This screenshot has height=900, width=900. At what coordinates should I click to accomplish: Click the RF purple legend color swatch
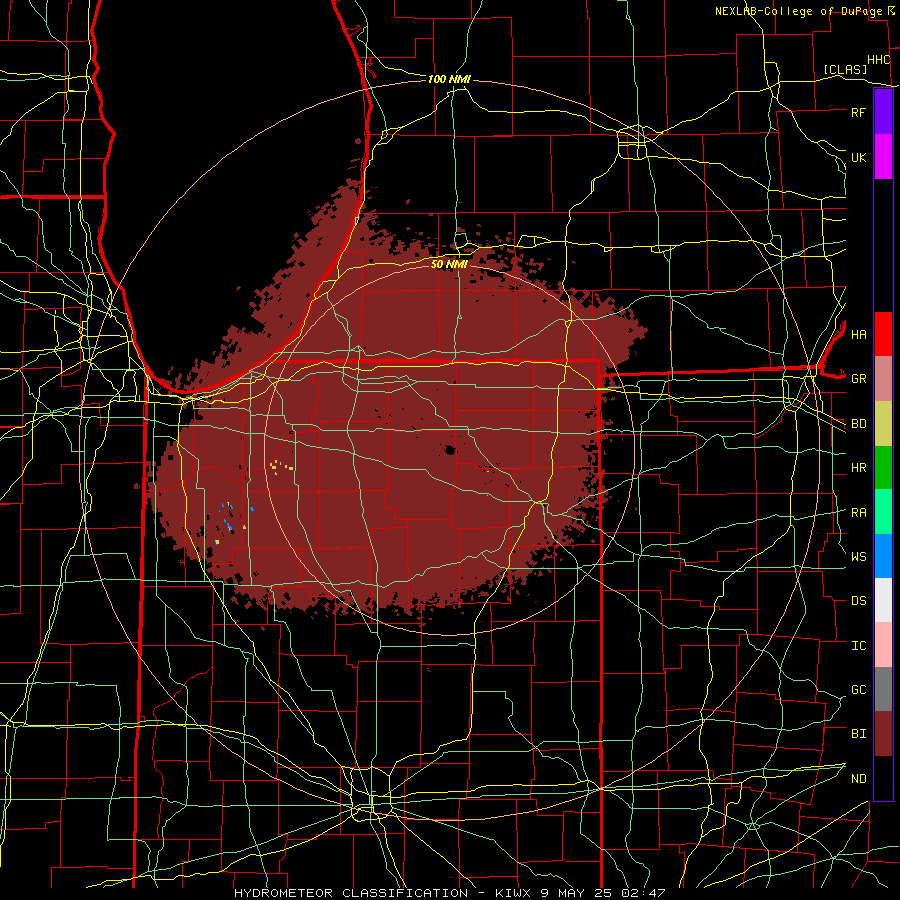click(x=883, y=112)
